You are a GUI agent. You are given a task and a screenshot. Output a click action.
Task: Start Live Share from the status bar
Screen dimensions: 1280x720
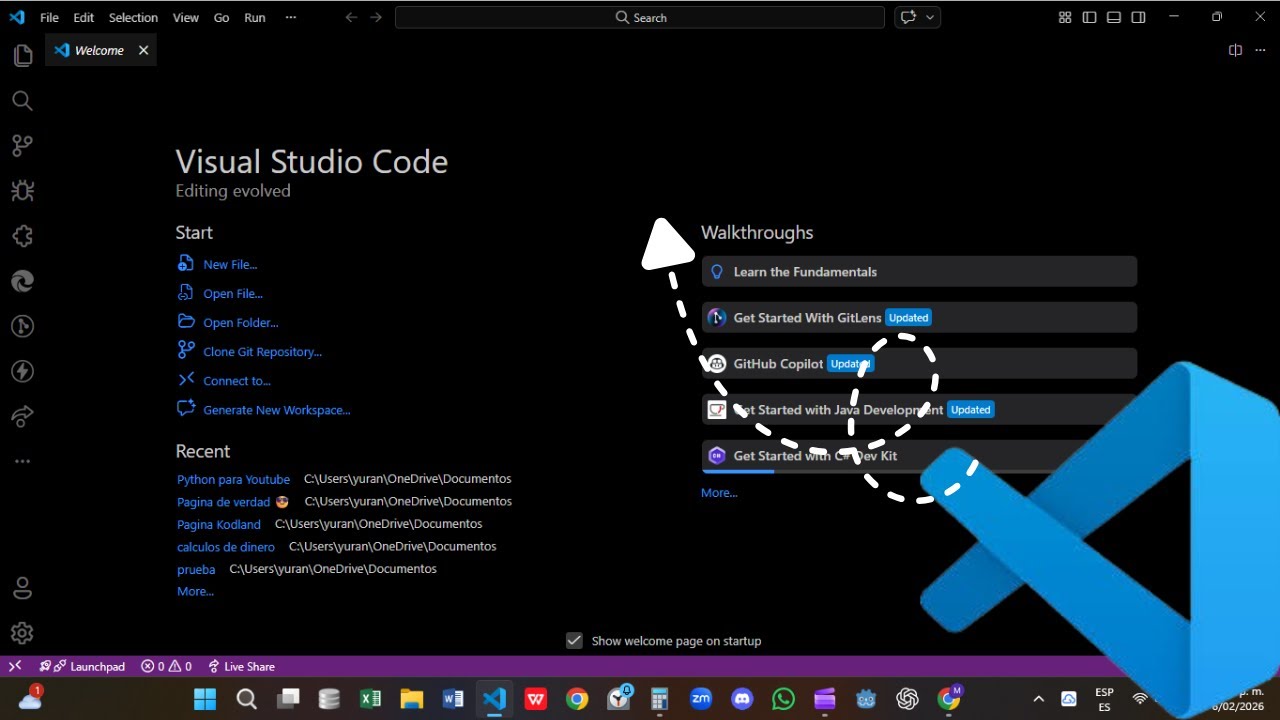[240, 666]
